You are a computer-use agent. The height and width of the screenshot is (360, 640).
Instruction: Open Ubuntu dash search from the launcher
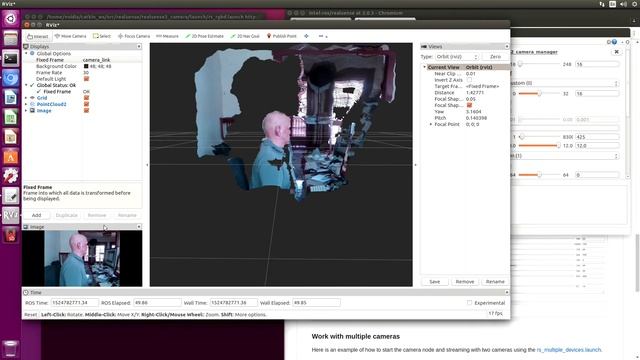[11, 18]
